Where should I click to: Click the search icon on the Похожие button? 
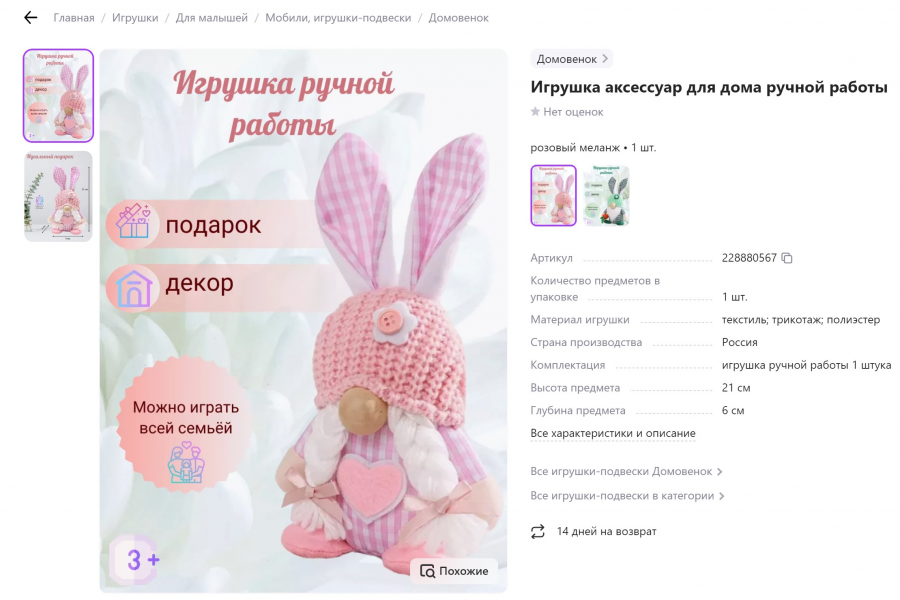point(428,571)
